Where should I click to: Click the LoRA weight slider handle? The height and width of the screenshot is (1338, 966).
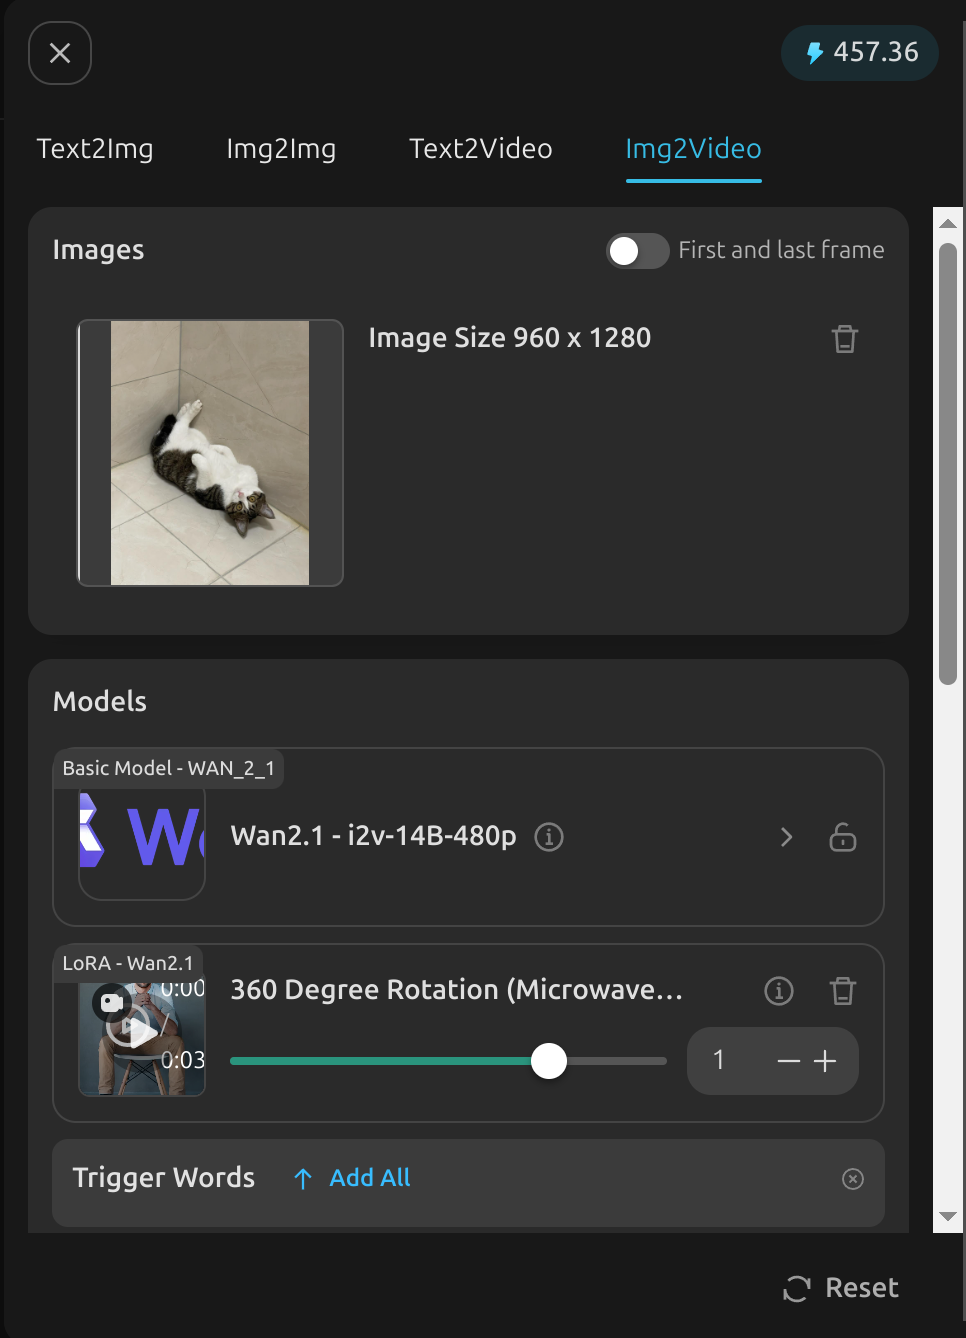[x=549, y=1061]
